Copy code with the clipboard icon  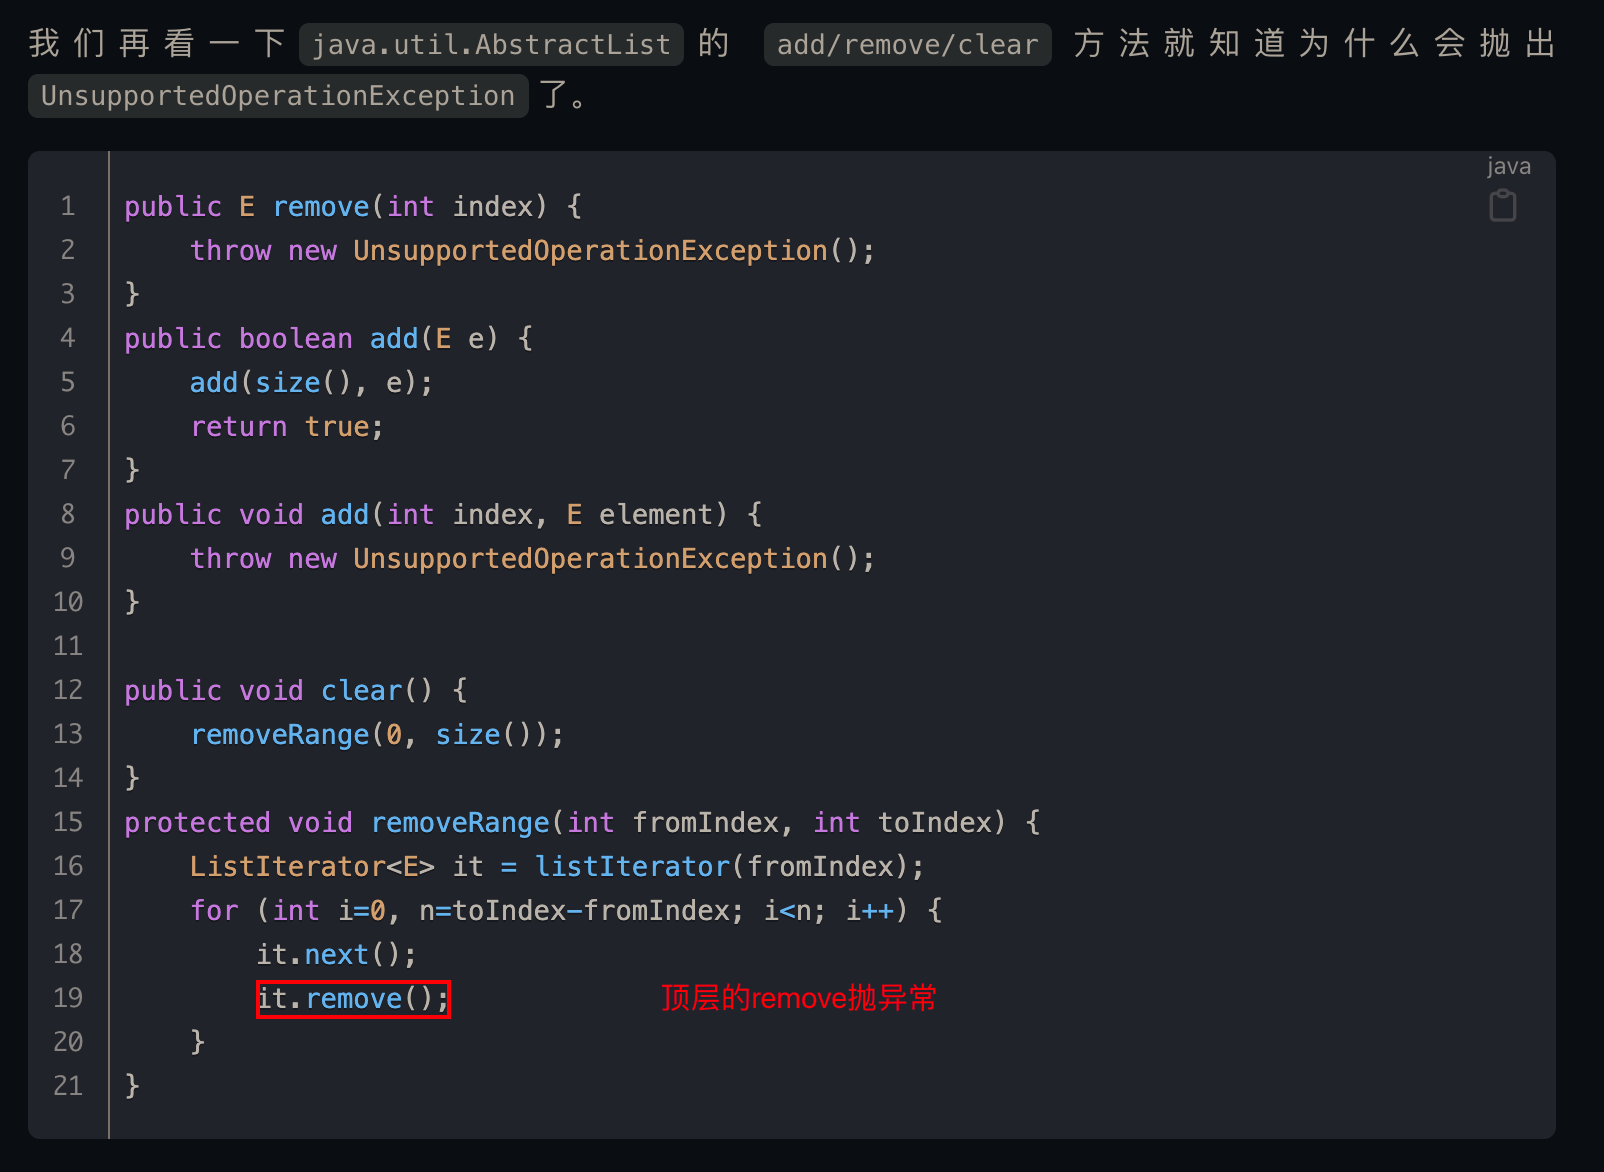tap(1503, 205)
